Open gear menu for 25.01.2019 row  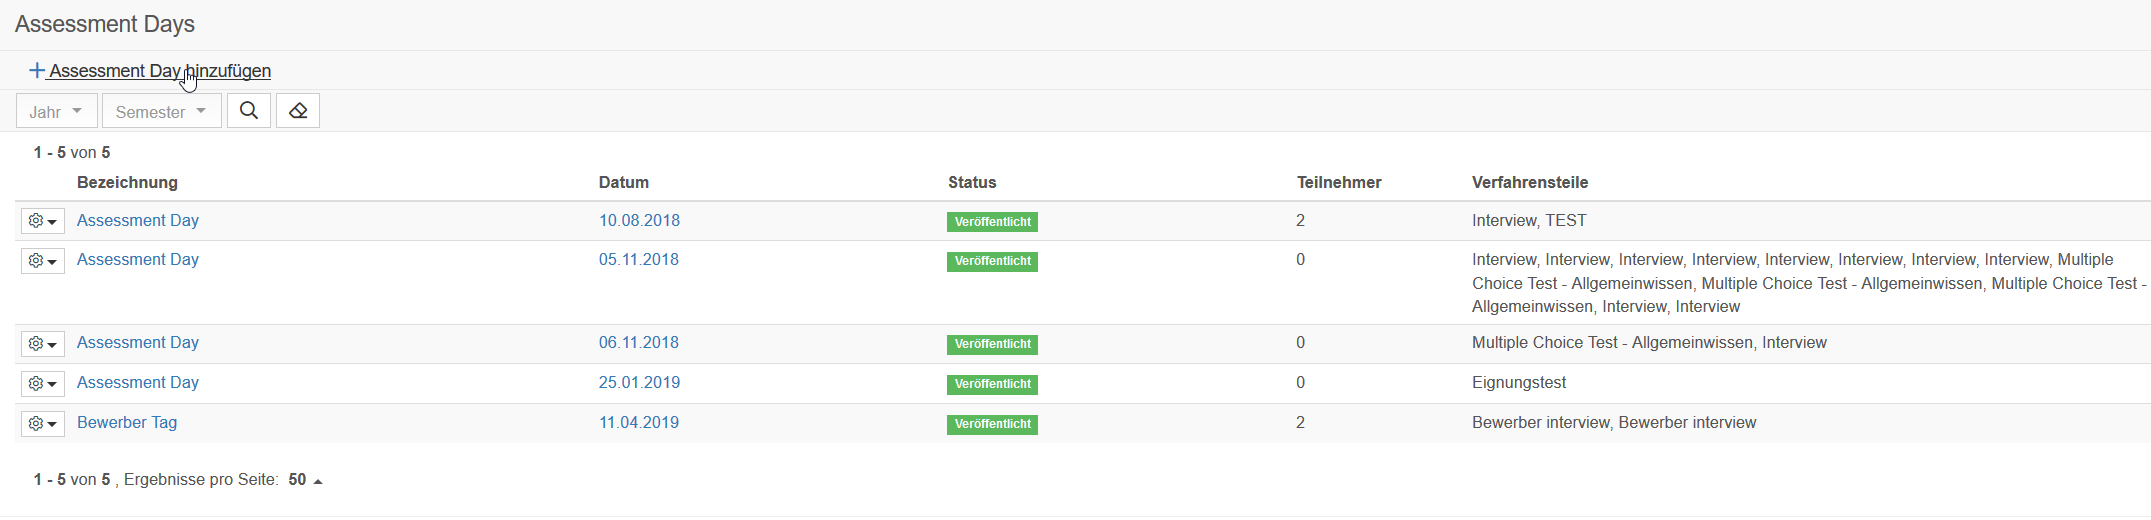43,384
